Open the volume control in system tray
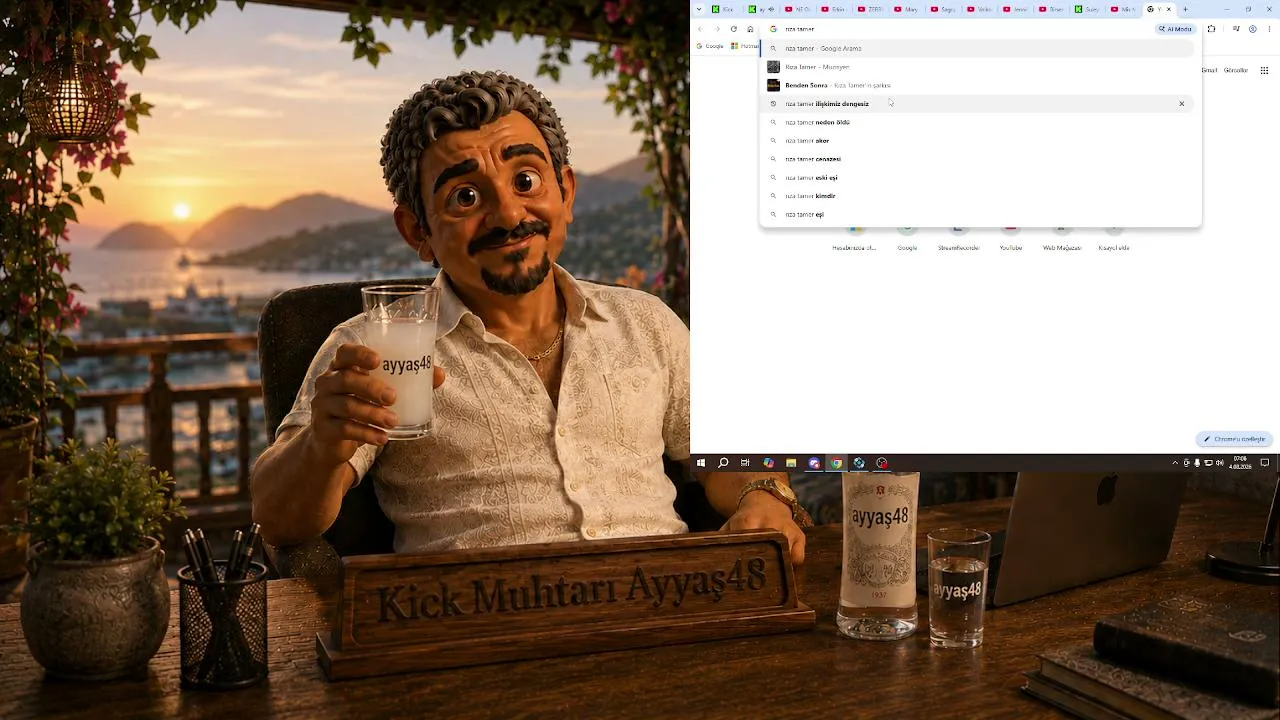Viewport: 1280px width, 720px height. (x=1219, y=463)
